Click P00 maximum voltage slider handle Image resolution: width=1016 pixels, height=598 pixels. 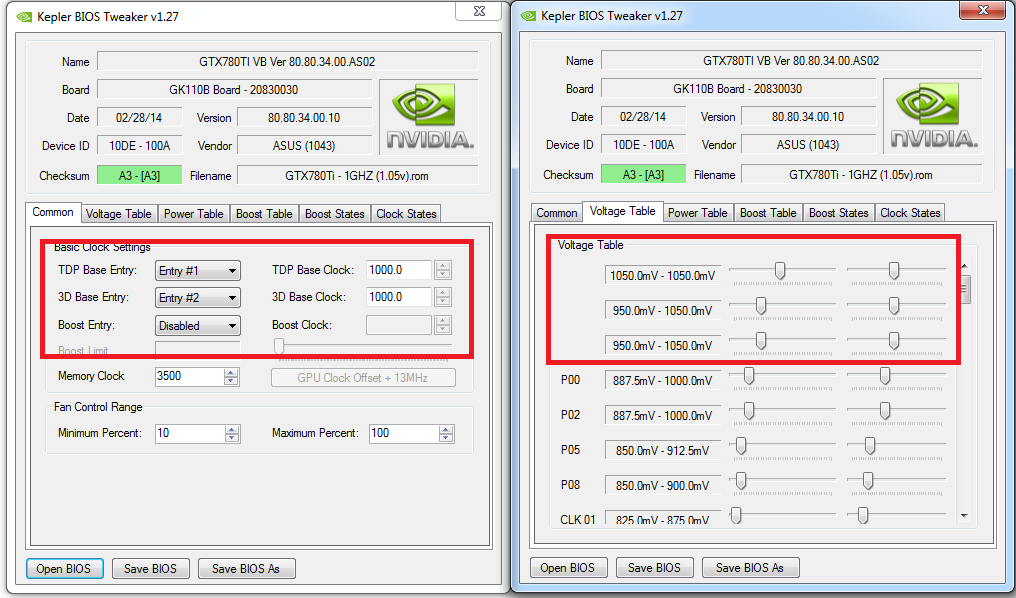click(885, 376)
